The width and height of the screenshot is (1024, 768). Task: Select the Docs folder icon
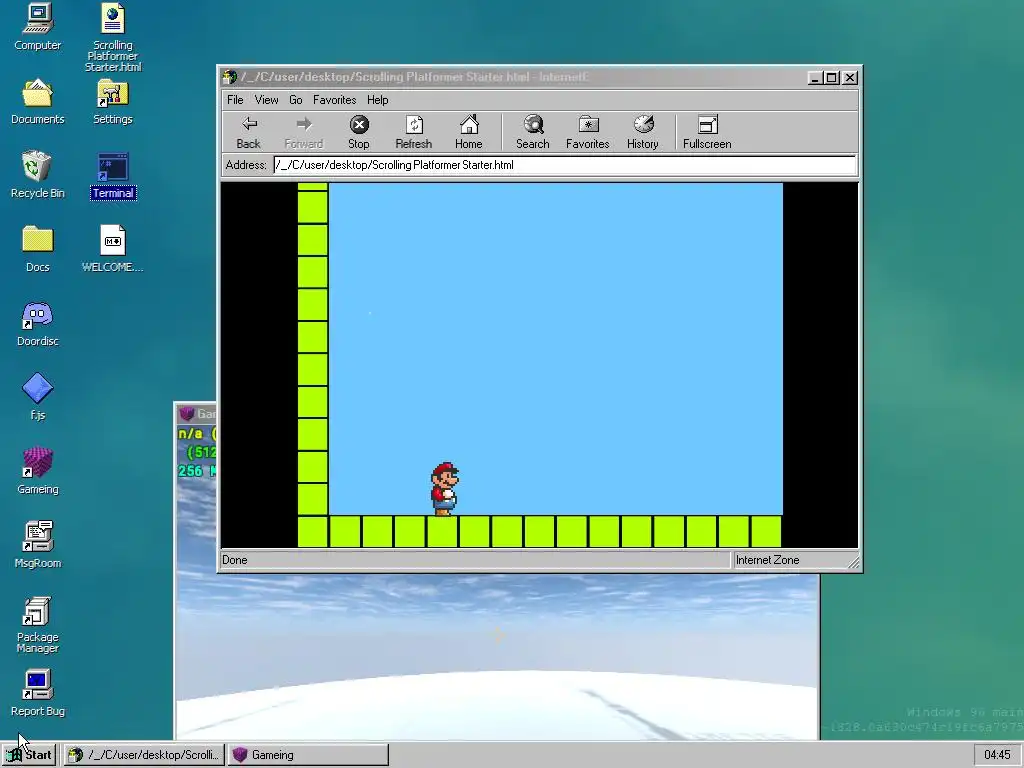click(38, 249)
